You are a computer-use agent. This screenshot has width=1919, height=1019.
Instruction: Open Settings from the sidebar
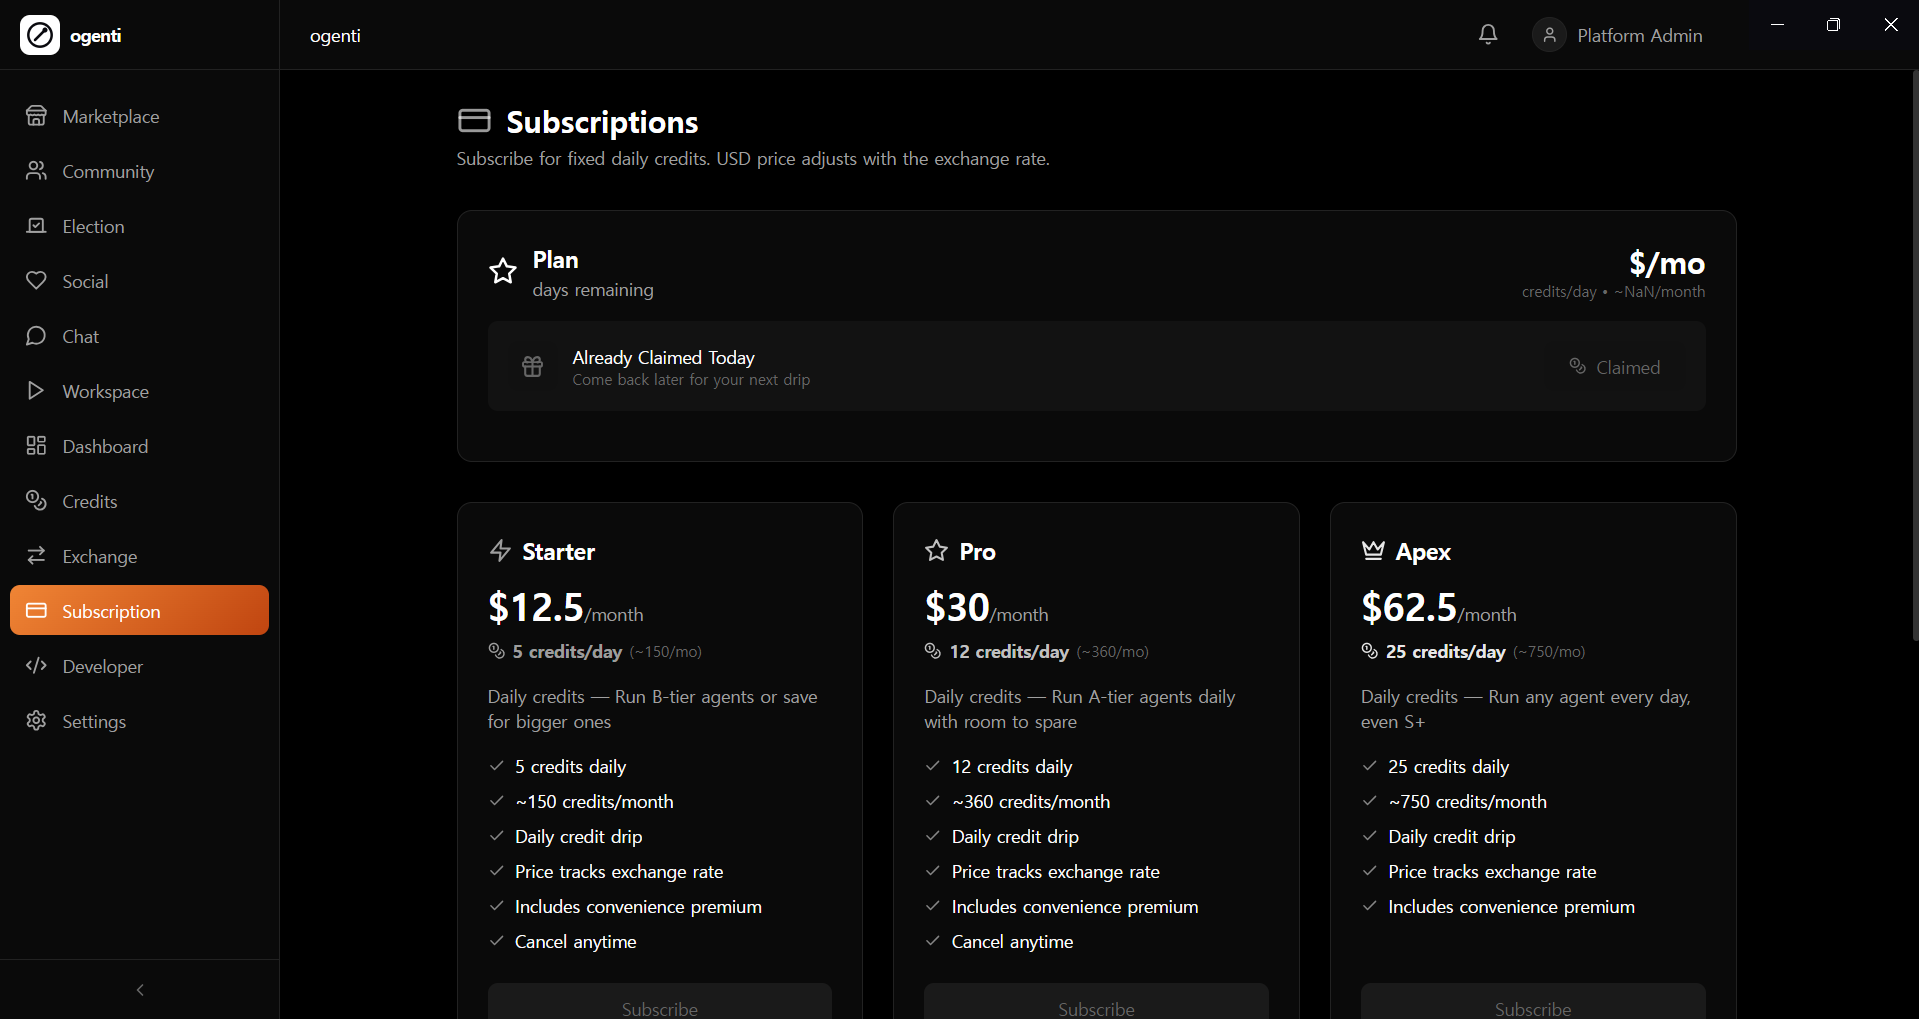click(x=94, y=721)
